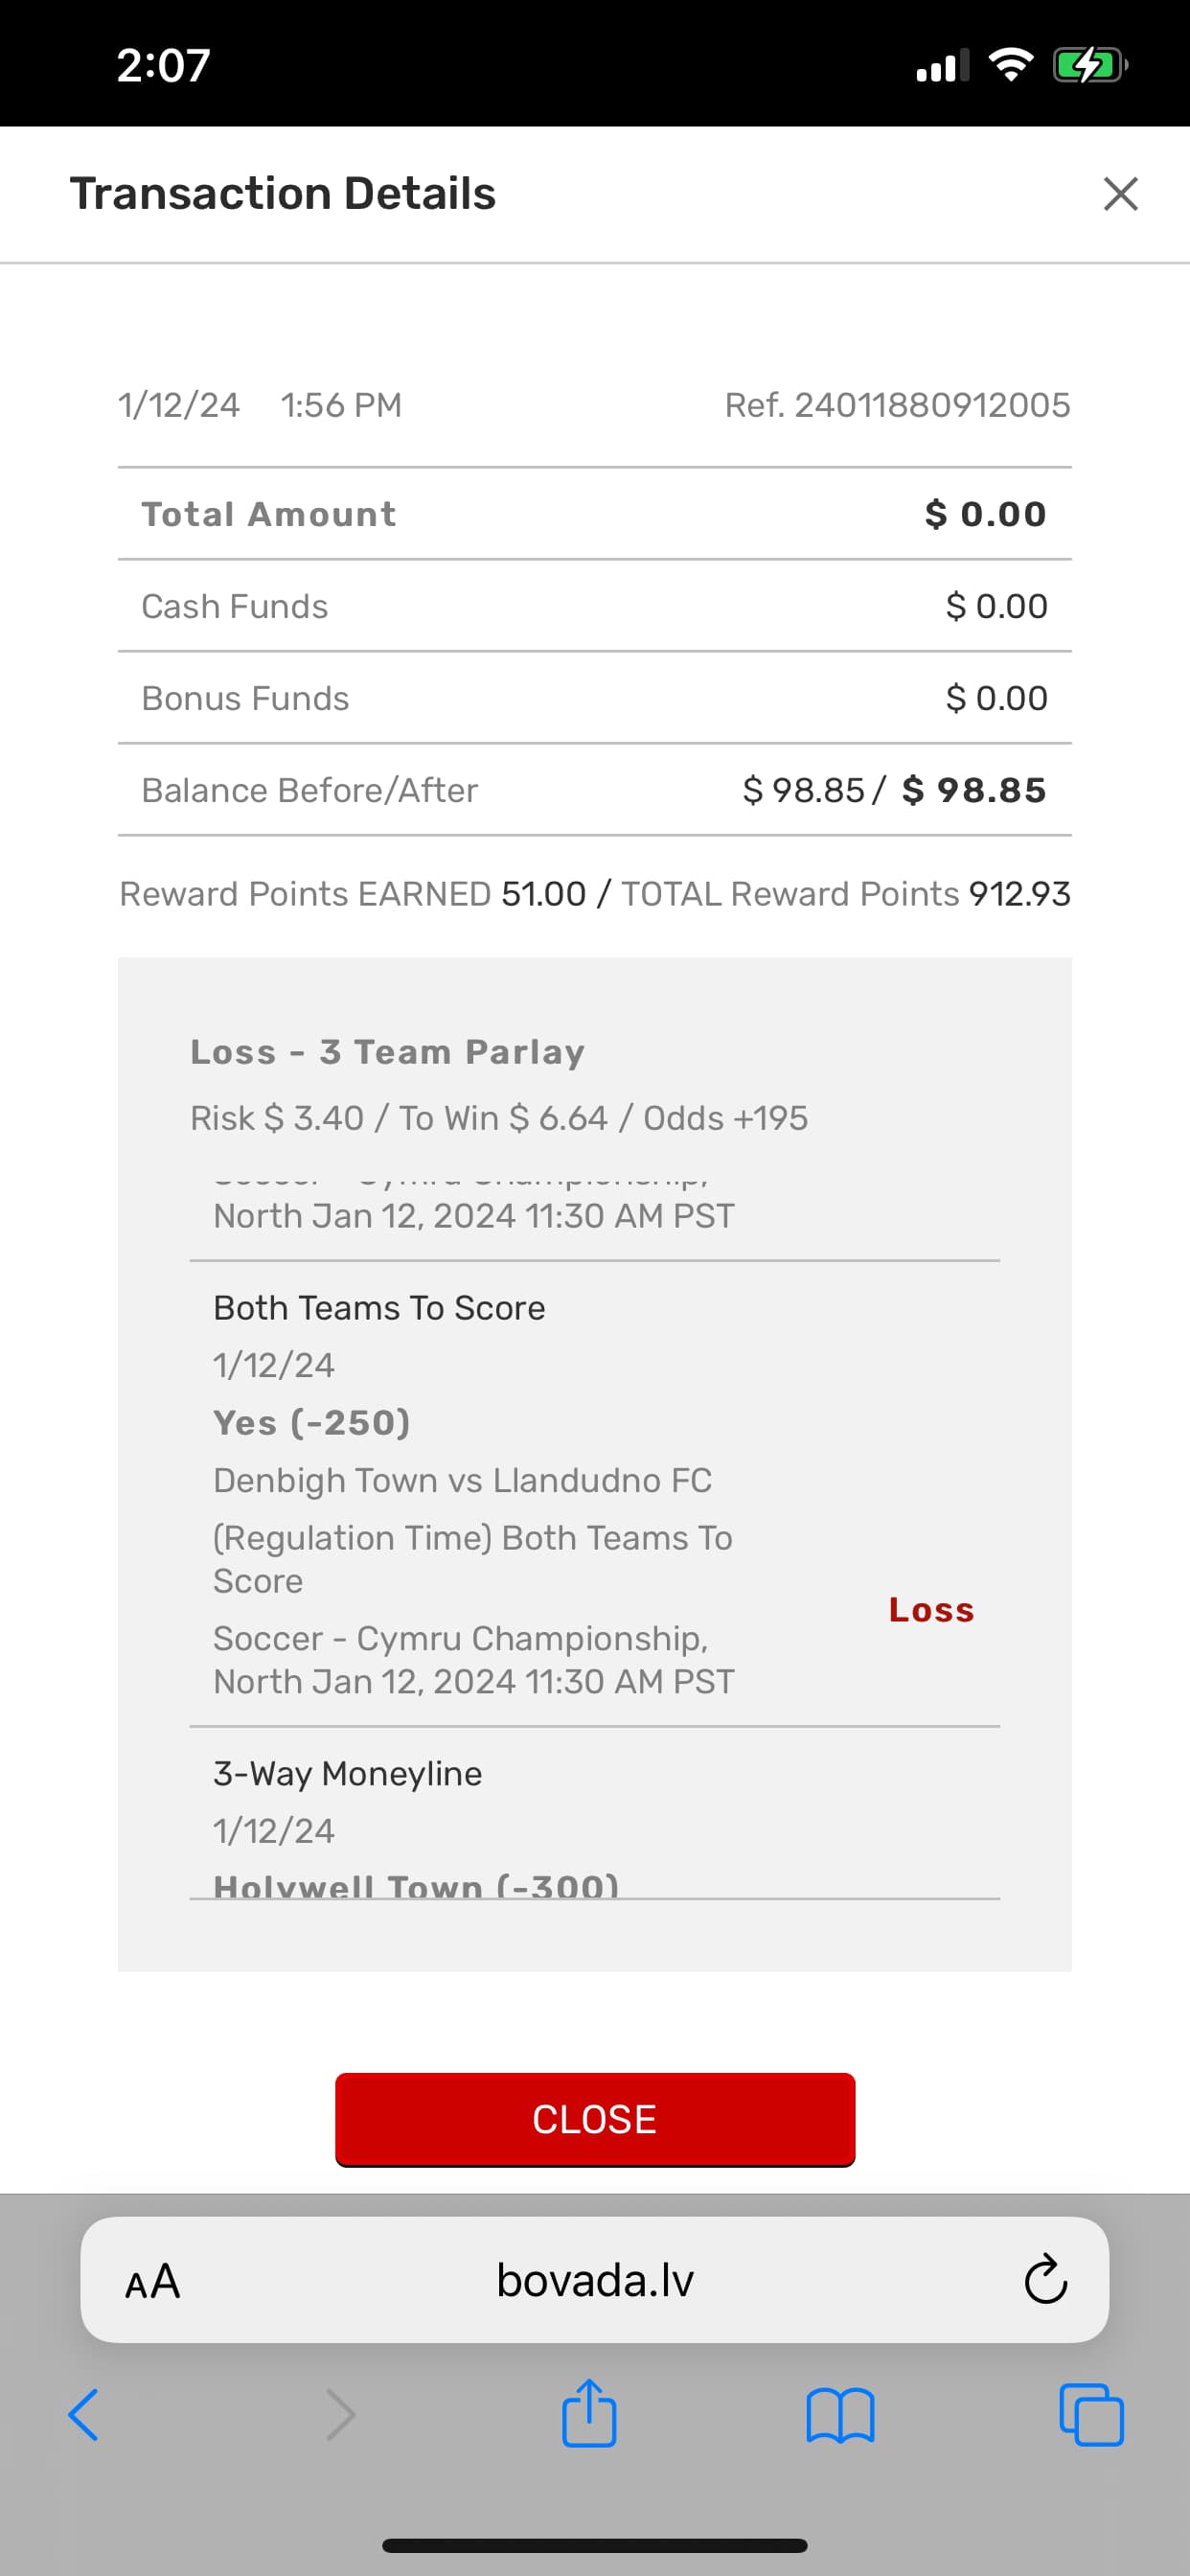This screenshot has width=1190, height=2576.
Task: Tap the Wi-Fi status icon
Action: 1010,66
